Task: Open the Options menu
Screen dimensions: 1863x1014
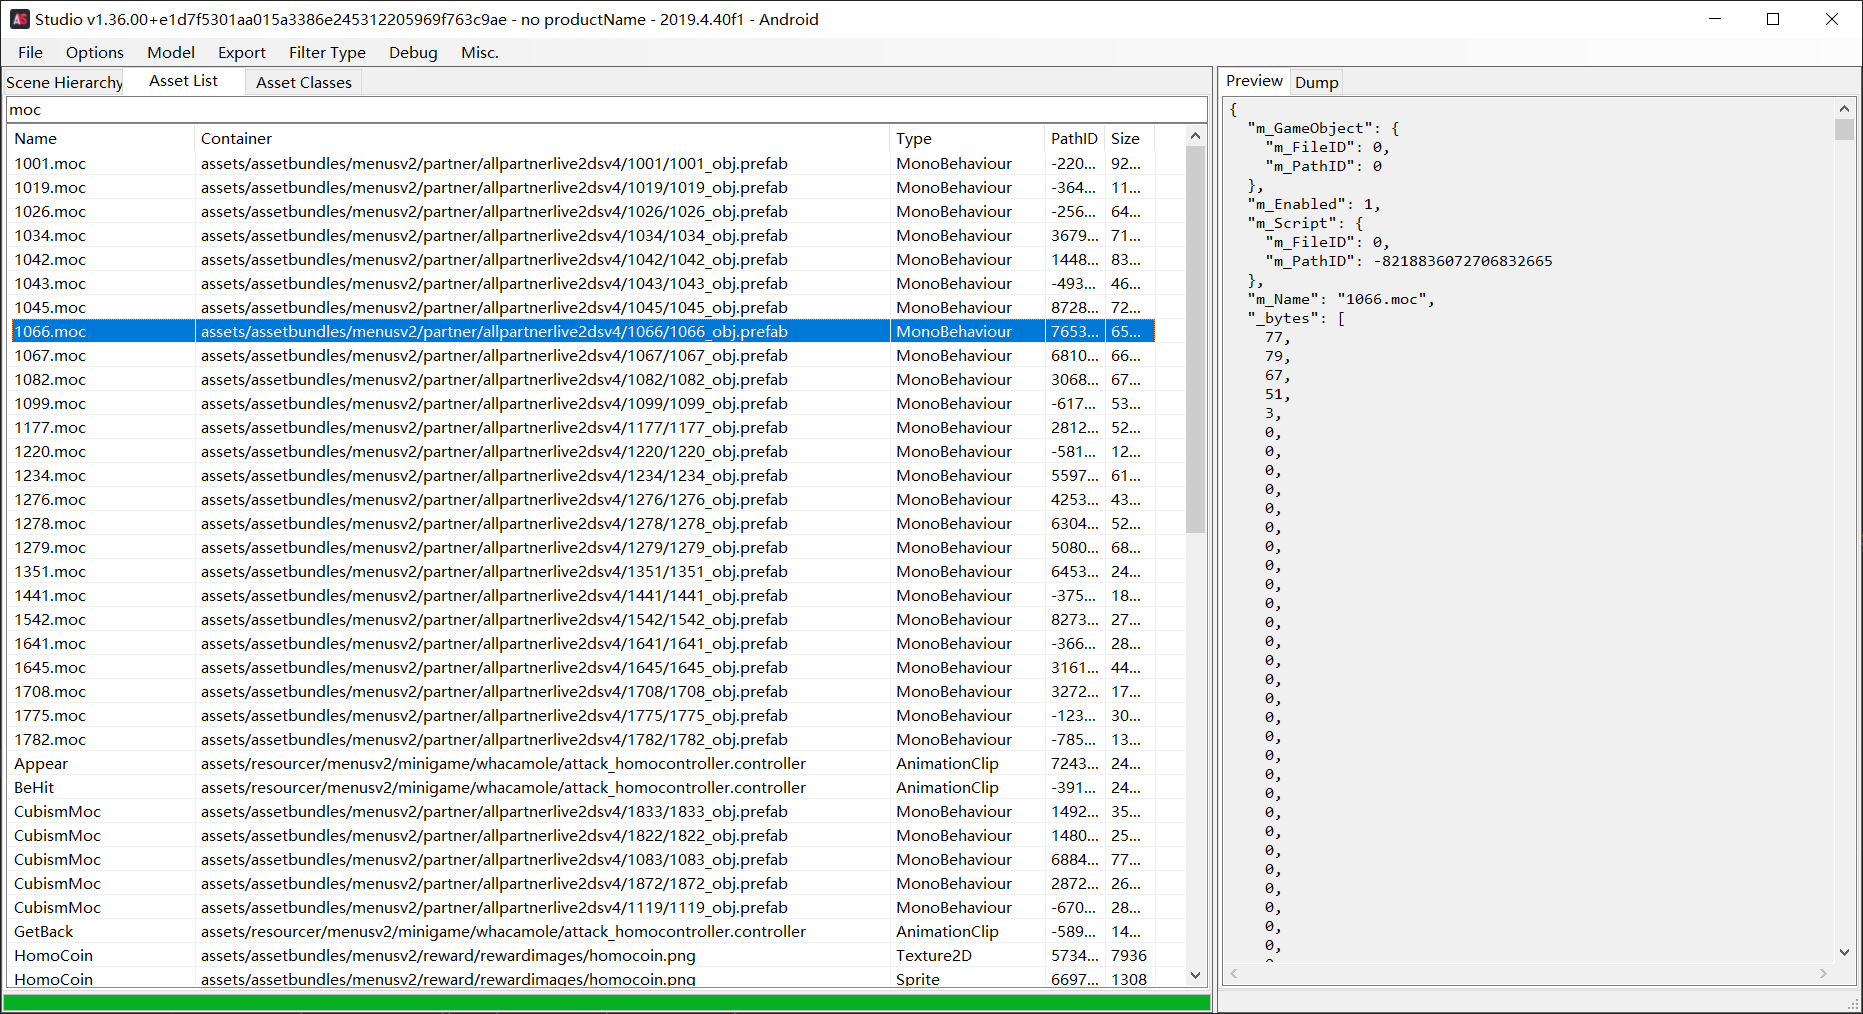Action: point(95,52)
